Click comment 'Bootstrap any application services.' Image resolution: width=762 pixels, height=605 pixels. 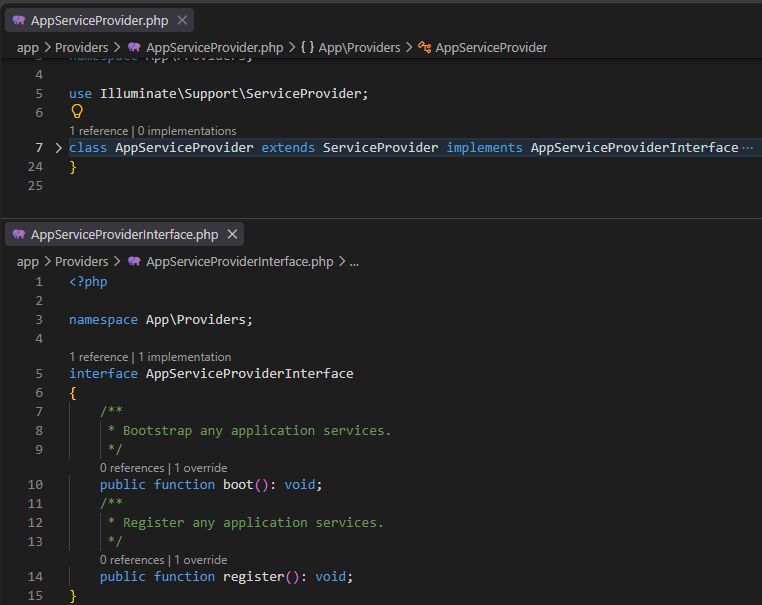pos(257,431)
